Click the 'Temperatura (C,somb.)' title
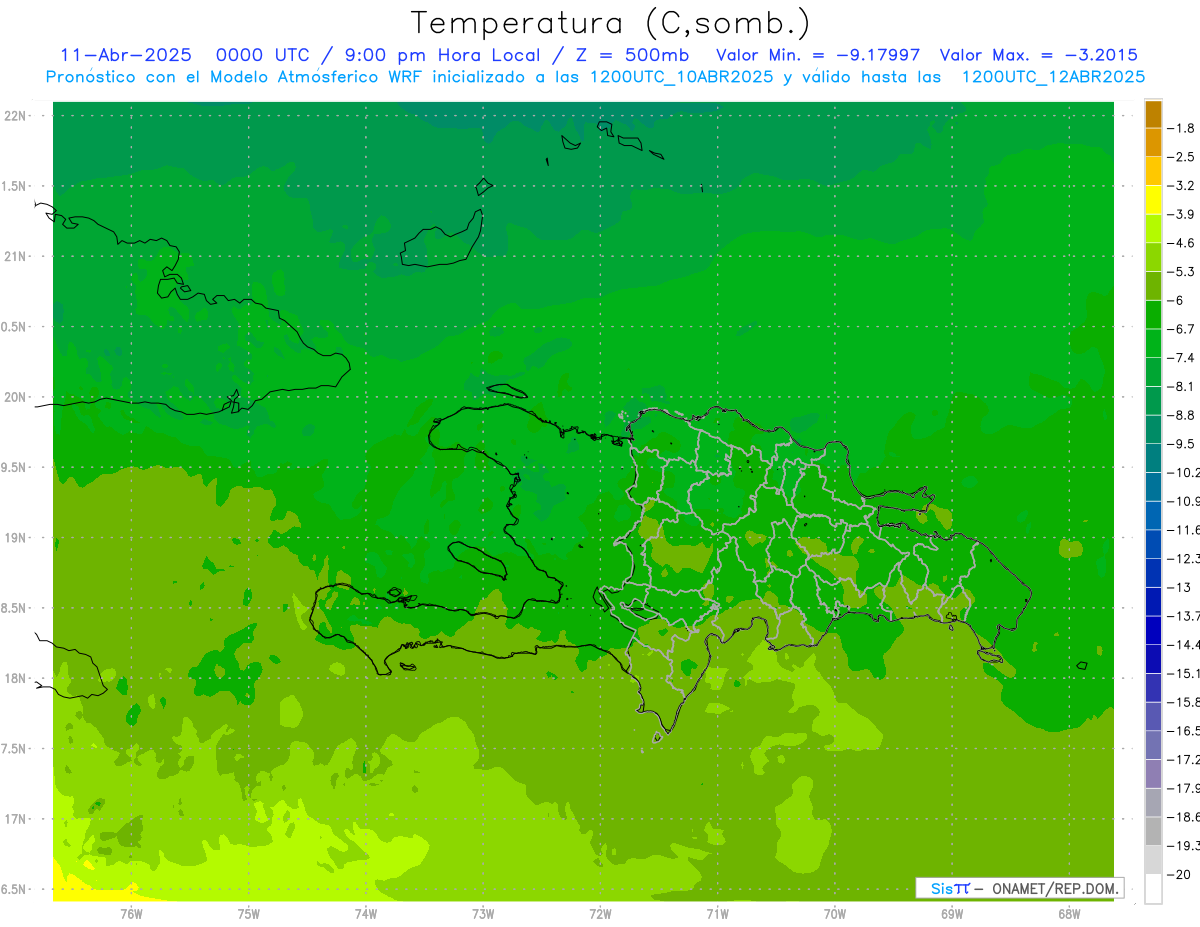 tap(611, 22)
